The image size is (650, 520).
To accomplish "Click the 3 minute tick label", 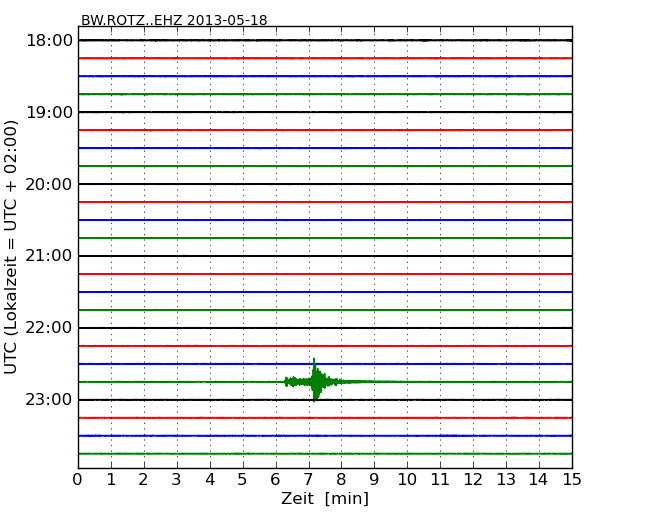I will 177,479.
